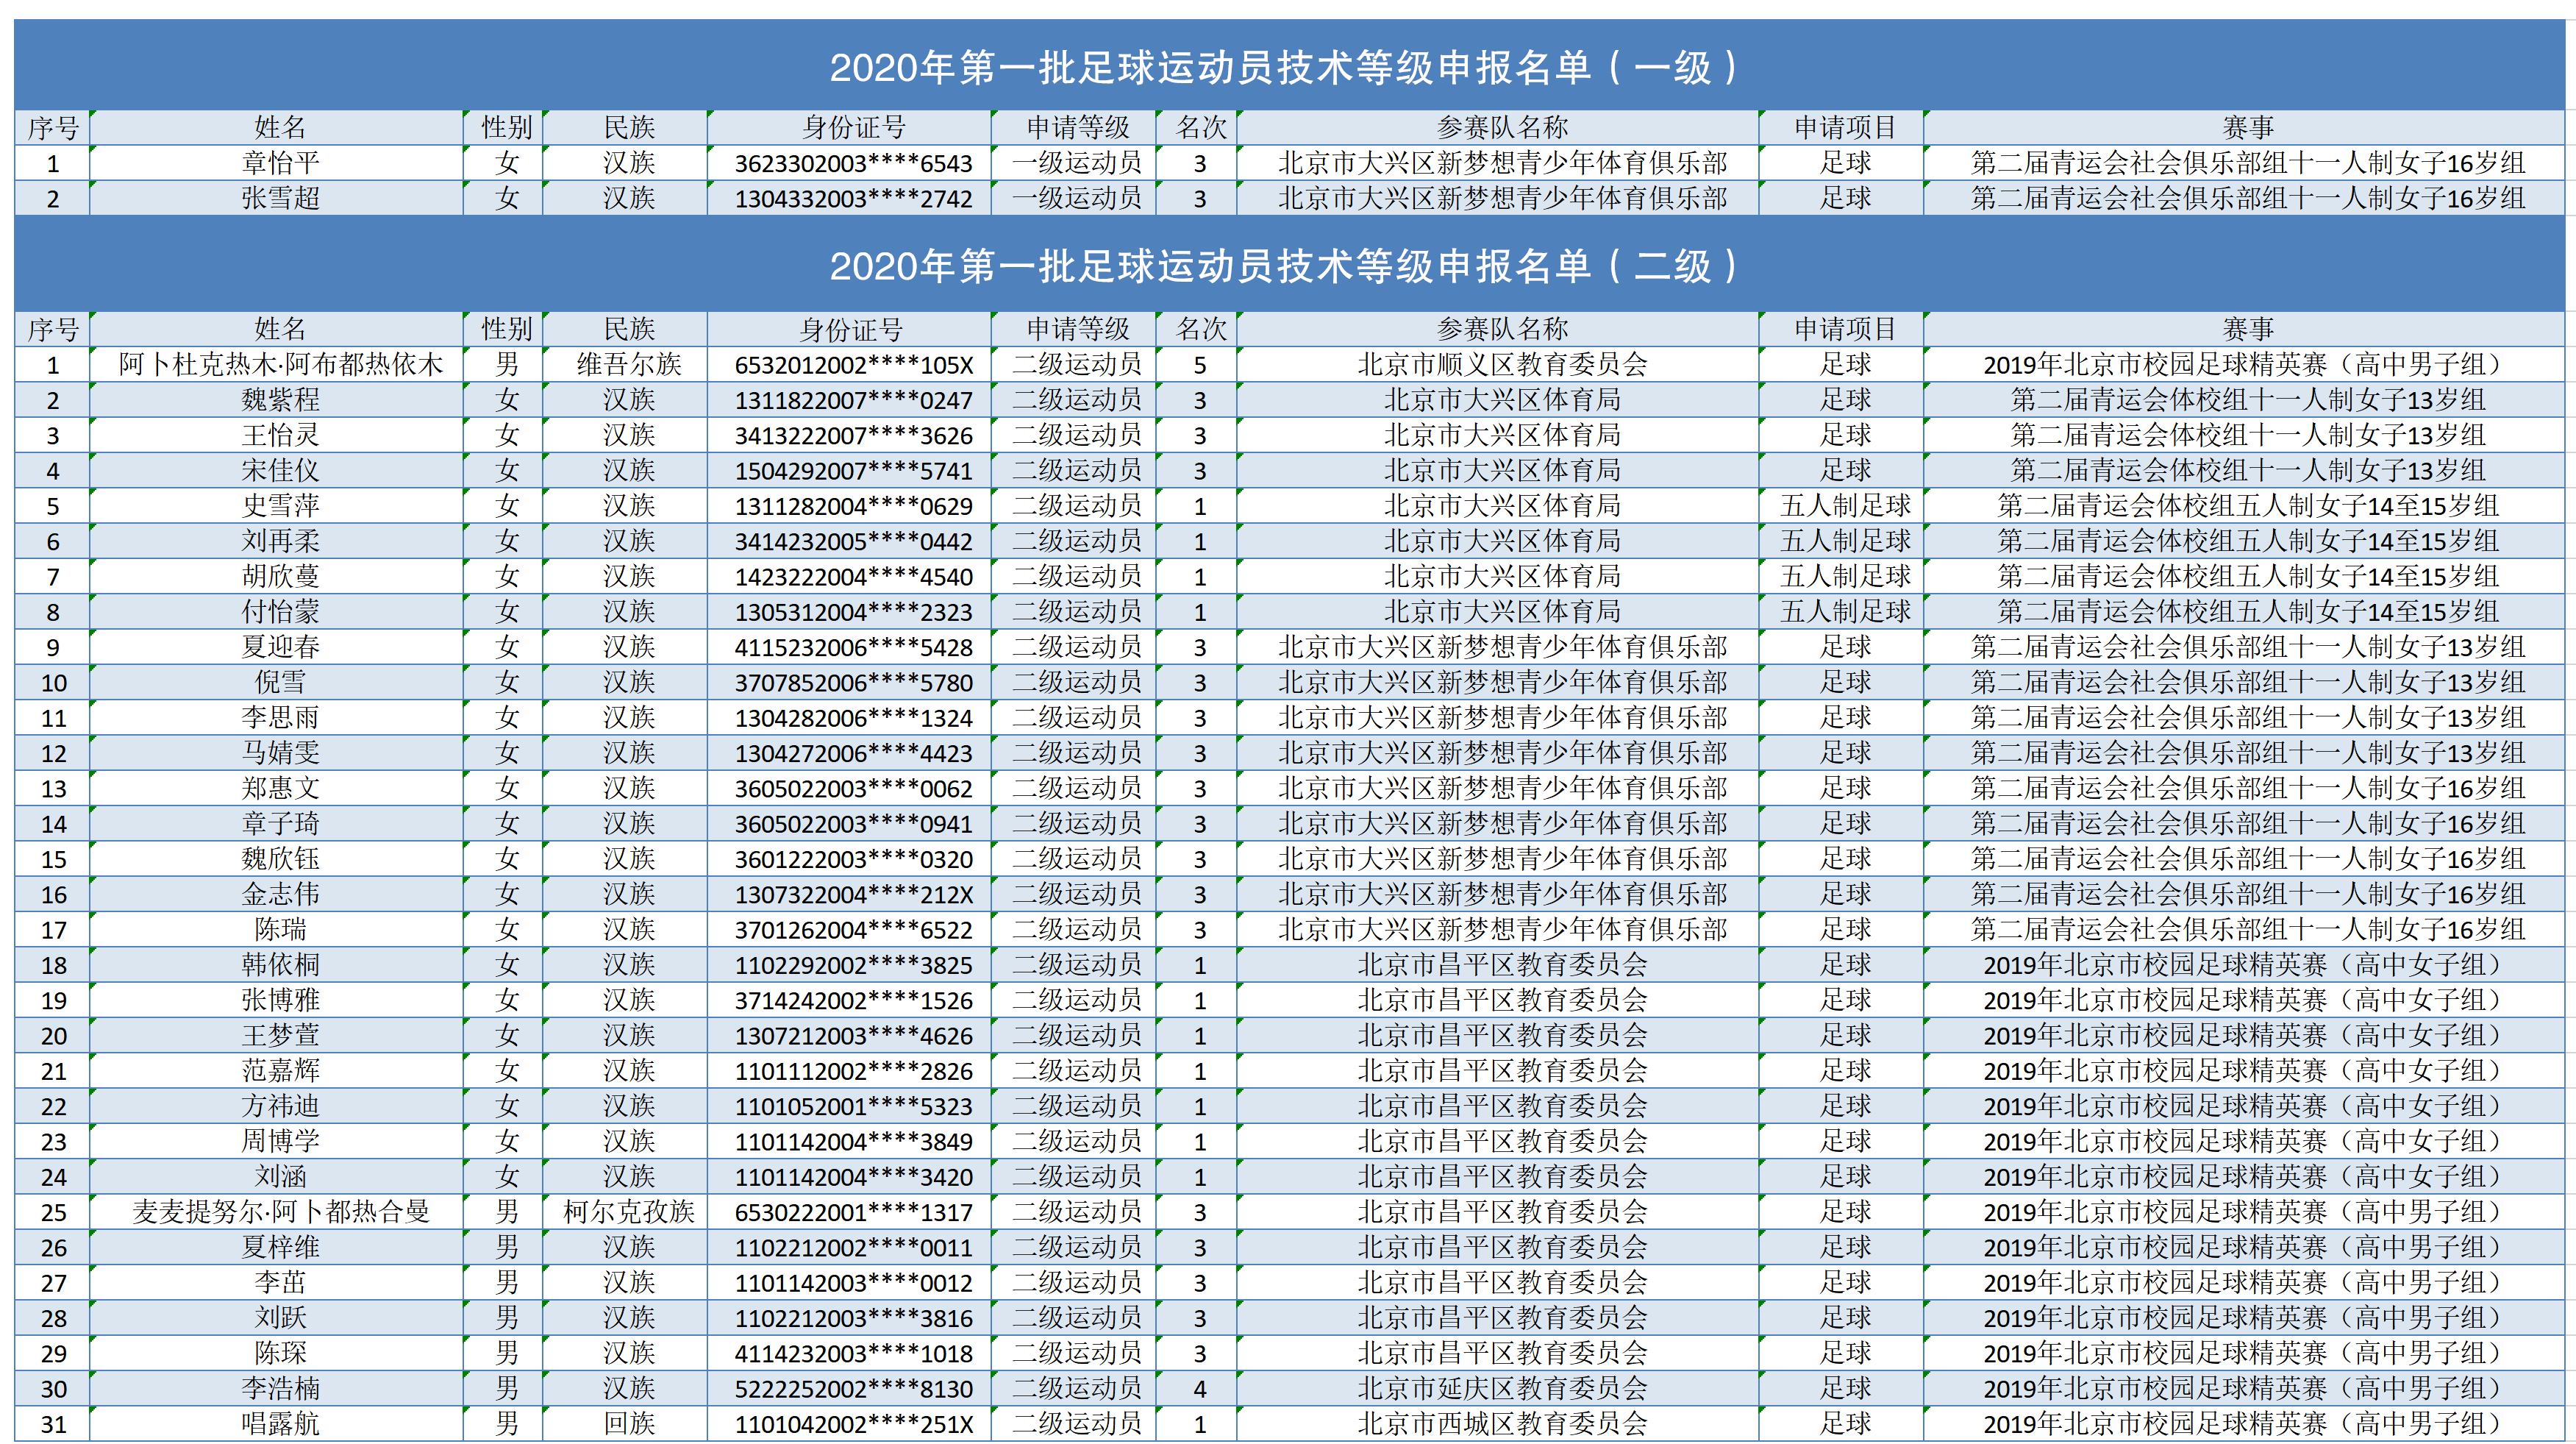Screen dimensions: 2576x1444
Task: Select the name cell 张雪超
Action: 280,198
